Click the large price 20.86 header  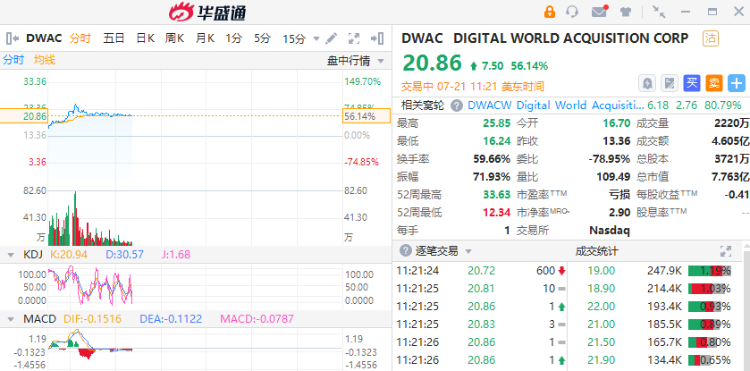tap(432, 63)
